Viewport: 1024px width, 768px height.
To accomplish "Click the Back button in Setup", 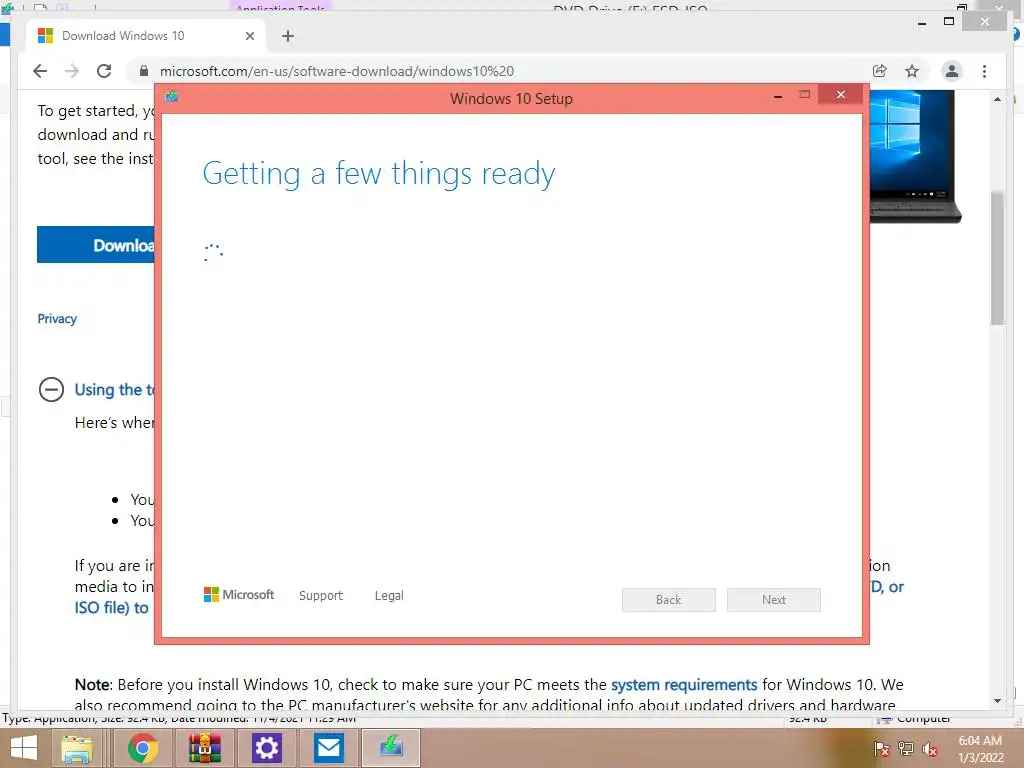I will pos(669,600).
